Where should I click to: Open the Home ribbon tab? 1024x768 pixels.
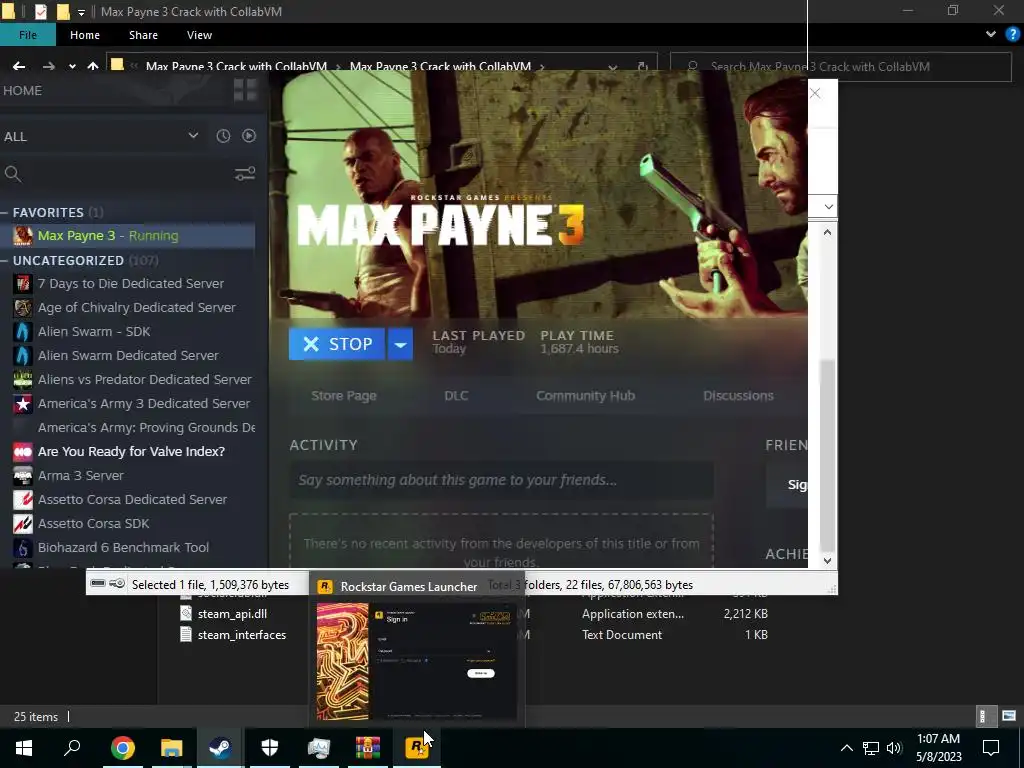coord(85,35)
